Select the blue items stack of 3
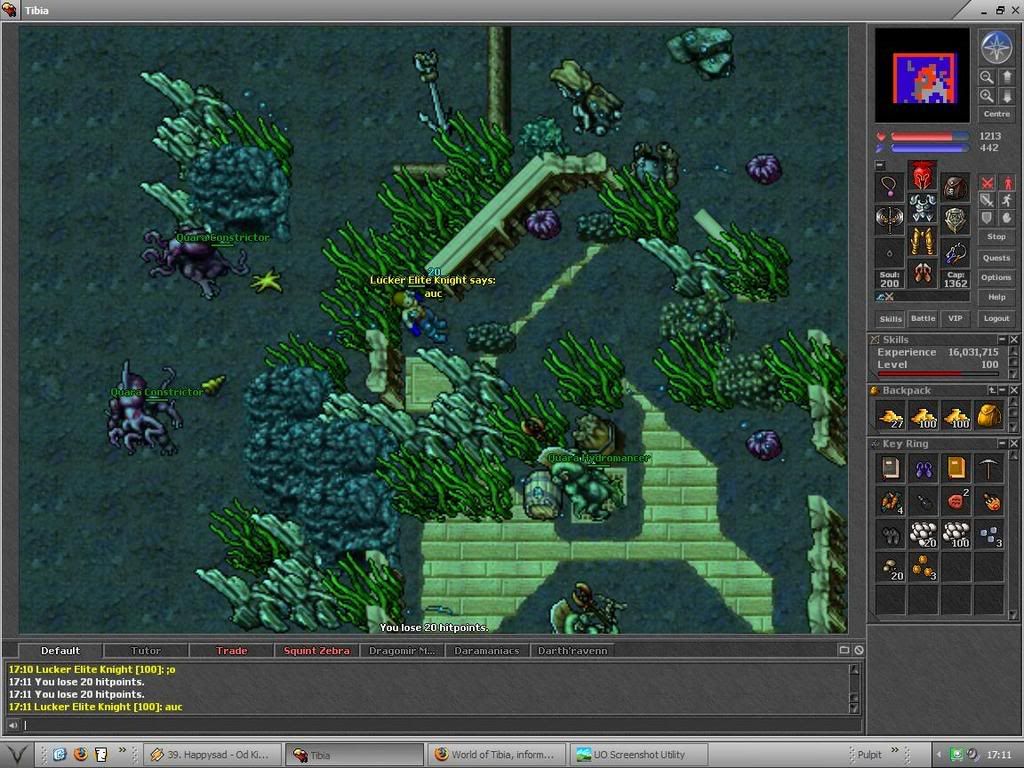Viewport: 1024px width, 768px height. click(x=988, y=534)
